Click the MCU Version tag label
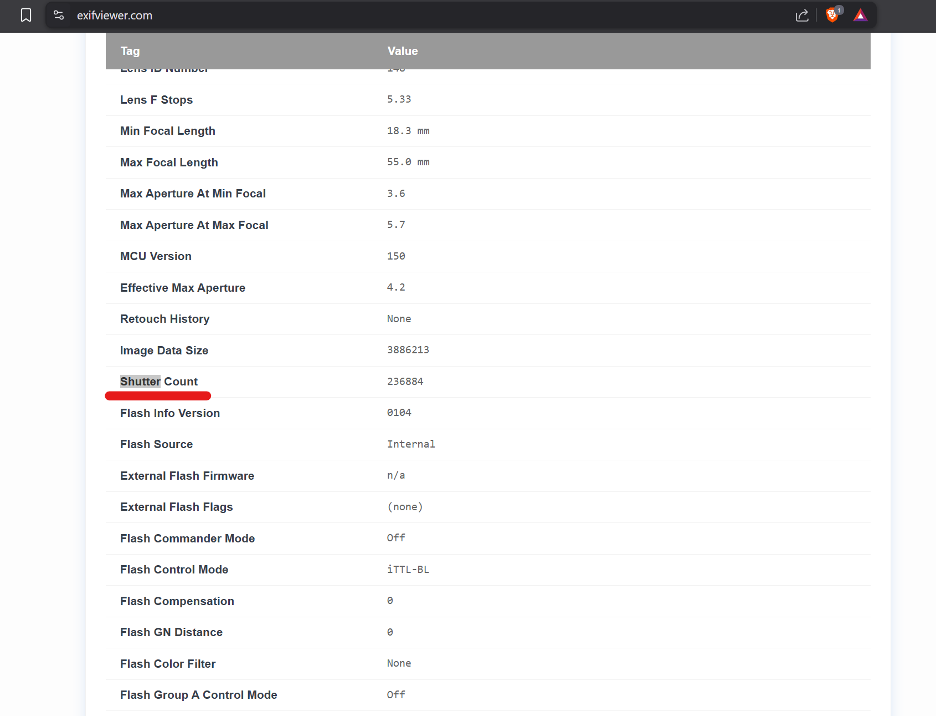 [x=155, y=256]
